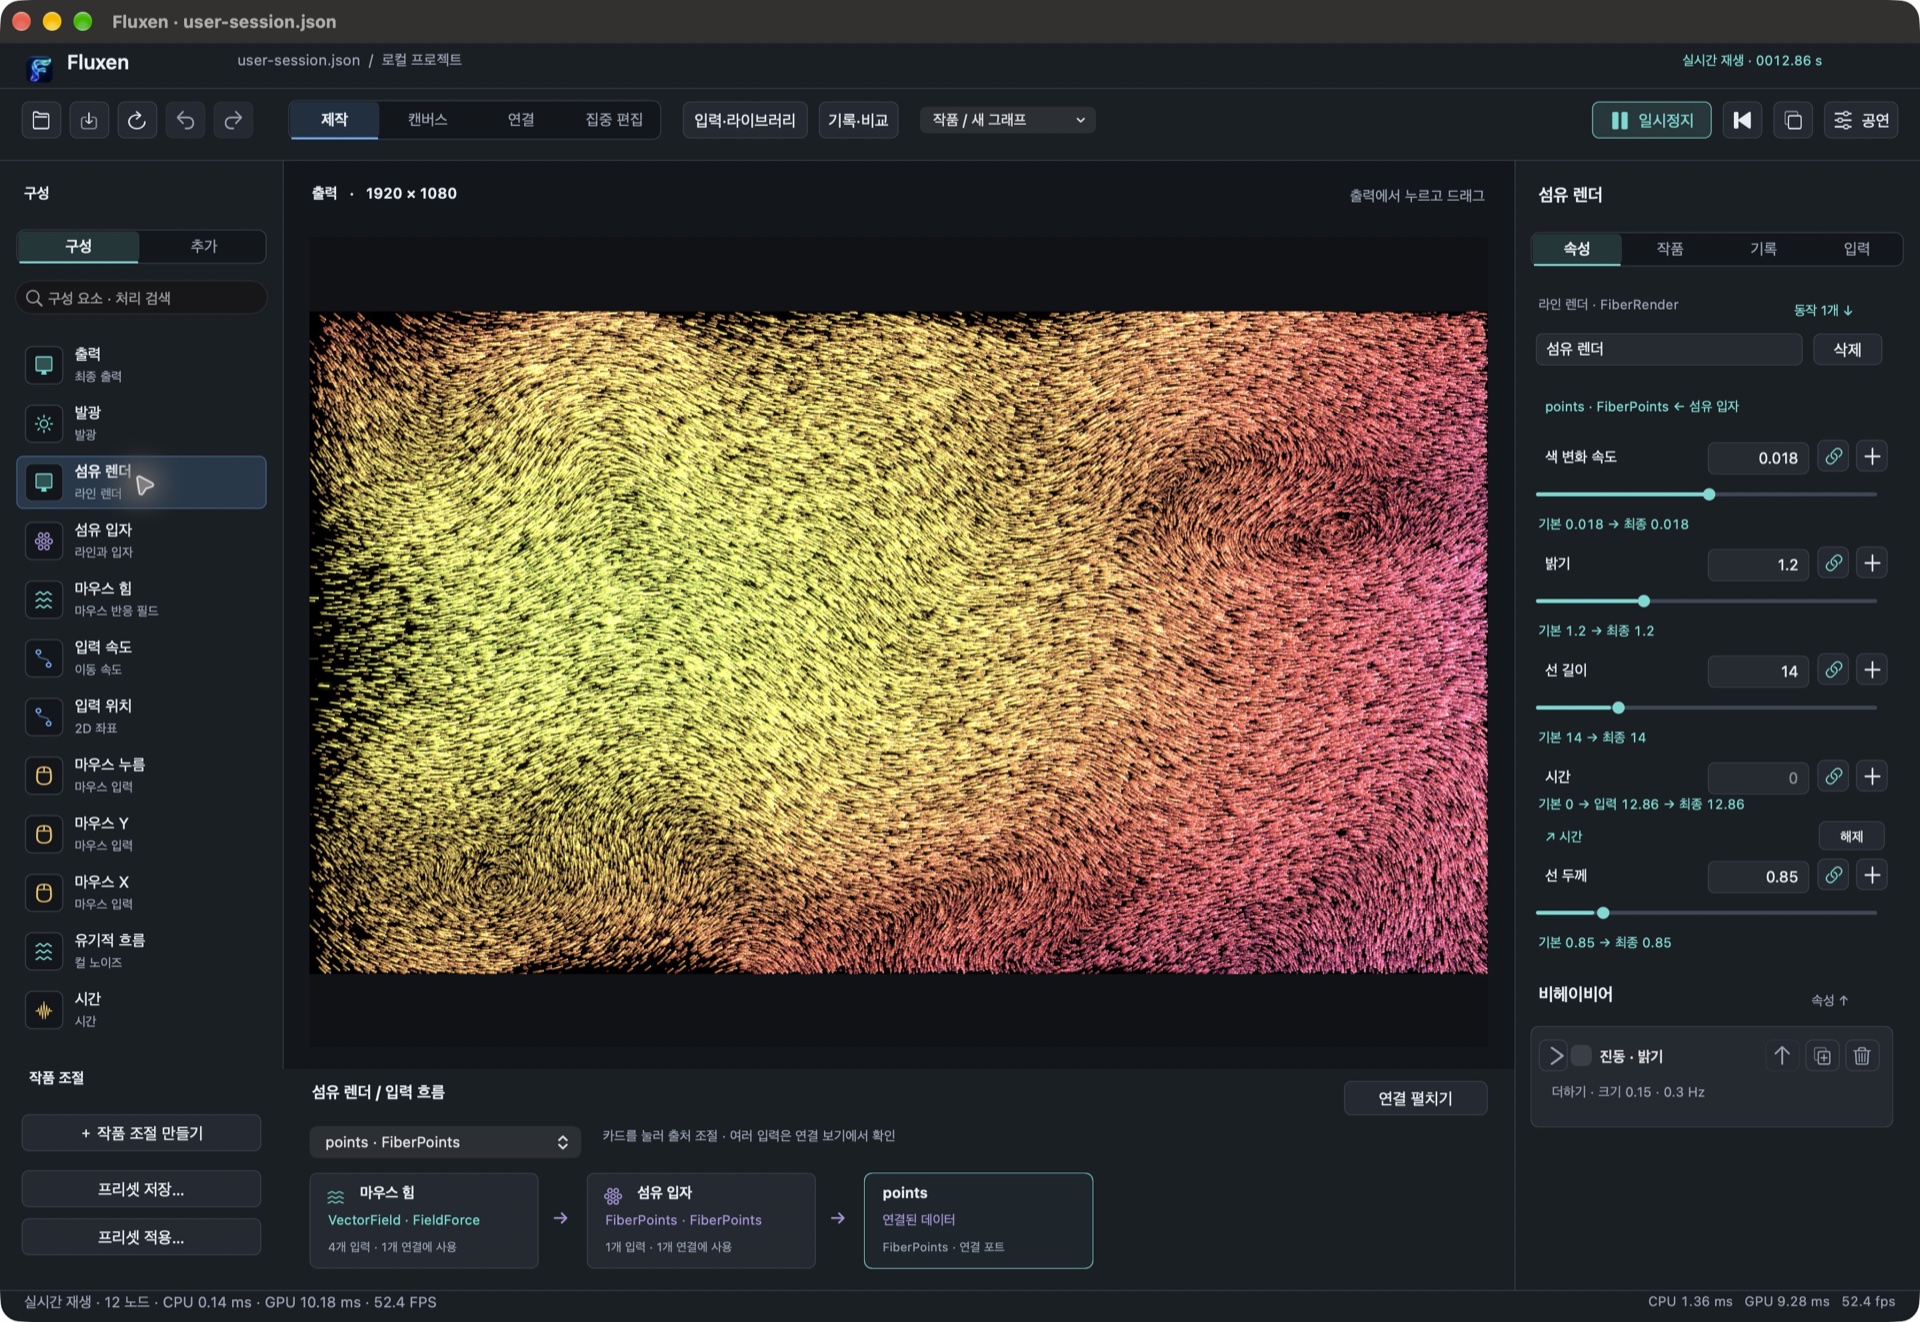Open the 기록 tab in properties panel
This screenshot has width=1920, height=1322.
point(1762,249)
